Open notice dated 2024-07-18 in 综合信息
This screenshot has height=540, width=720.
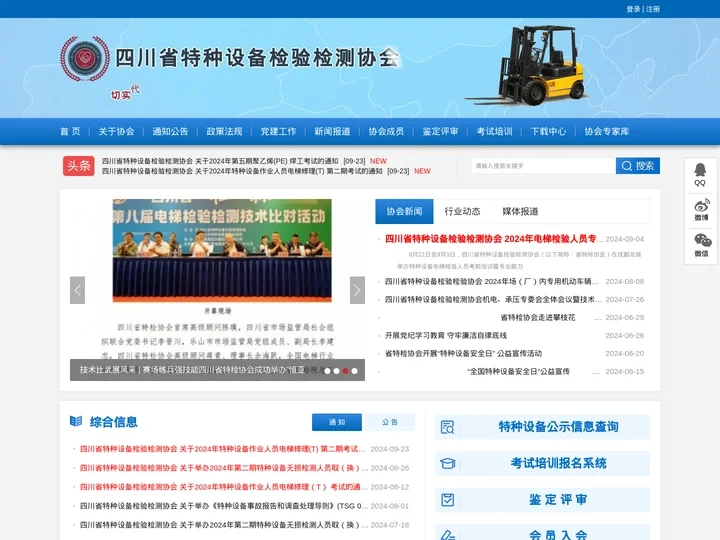225,525
